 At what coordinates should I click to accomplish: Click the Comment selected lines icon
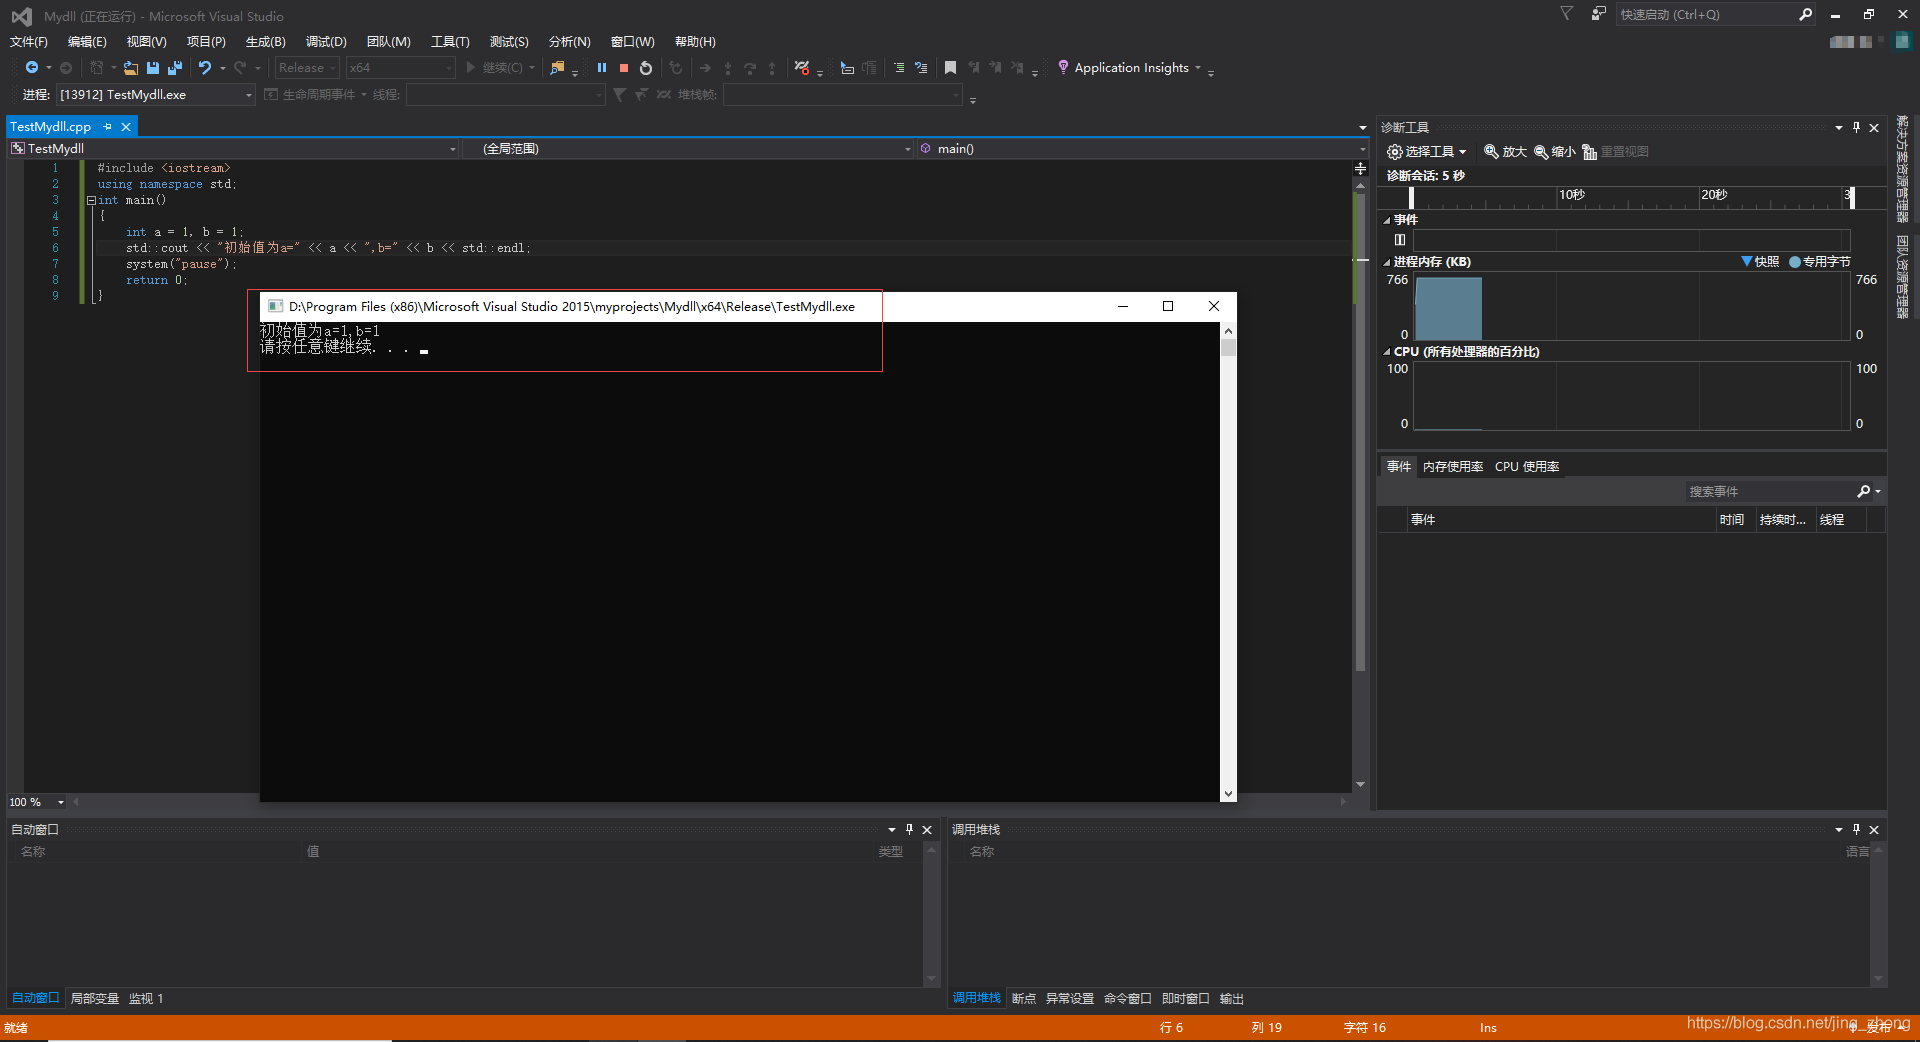coord(899,68)
